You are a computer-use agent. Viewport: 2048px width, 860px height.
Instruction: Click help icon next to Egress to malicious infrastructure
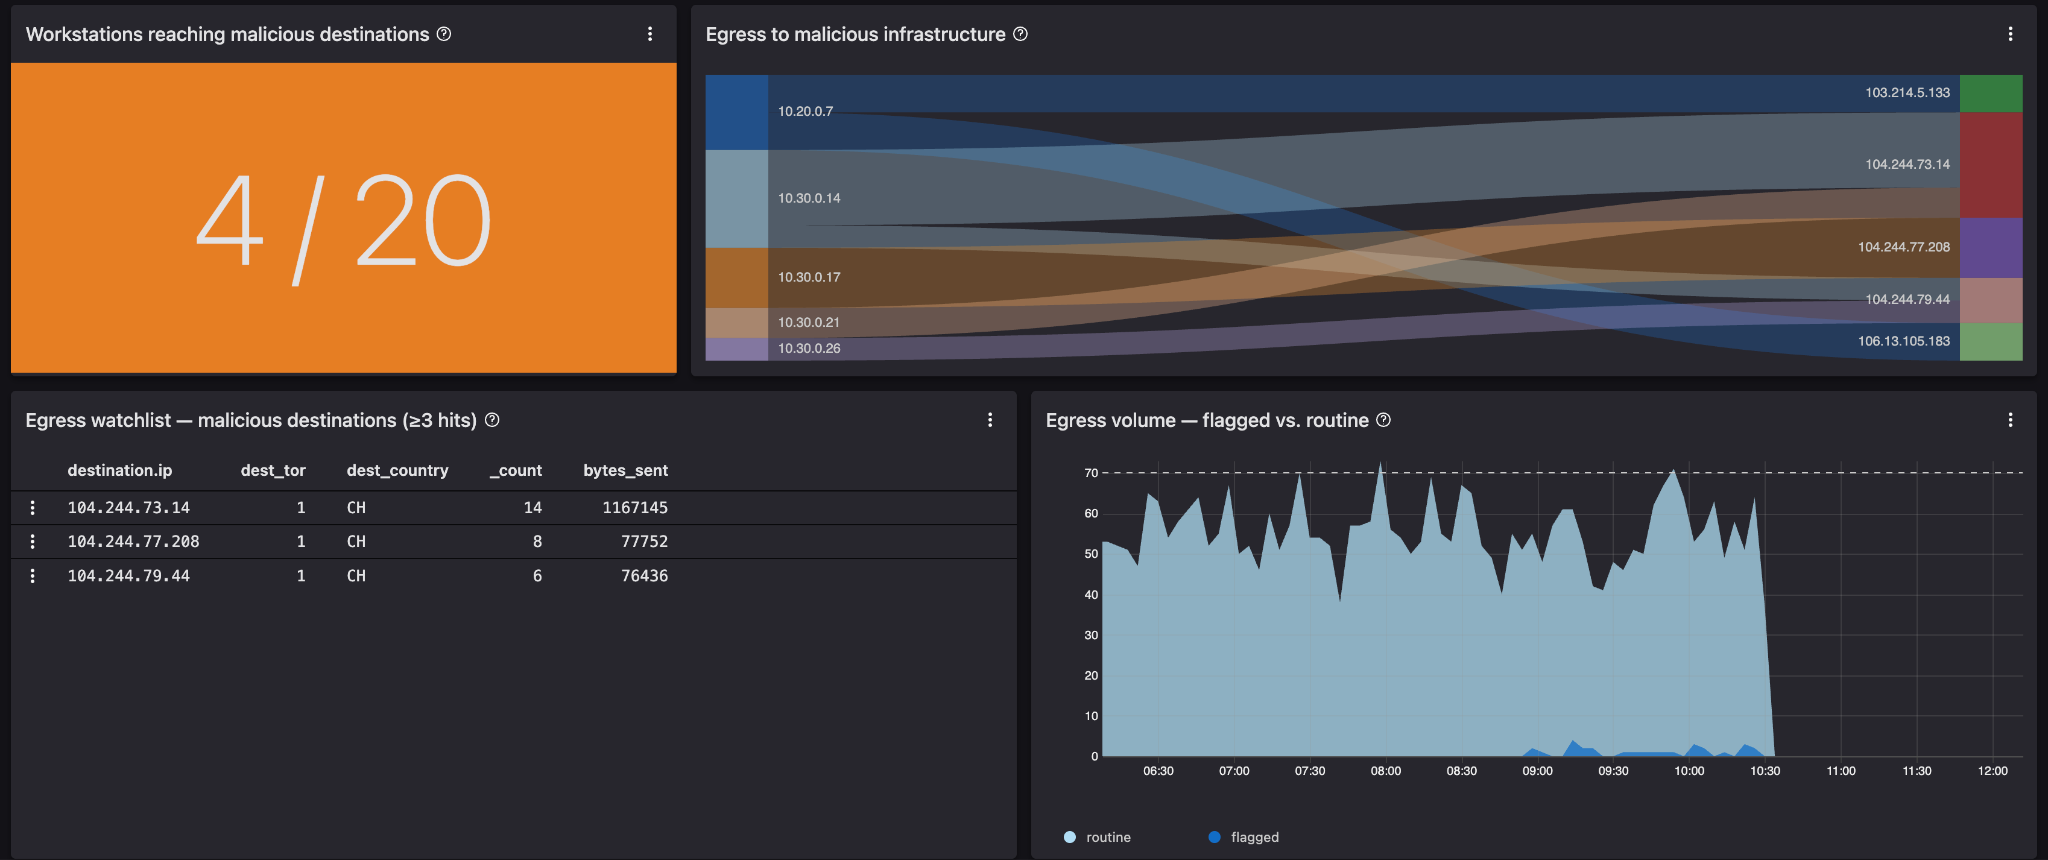tap(1020, 34)
